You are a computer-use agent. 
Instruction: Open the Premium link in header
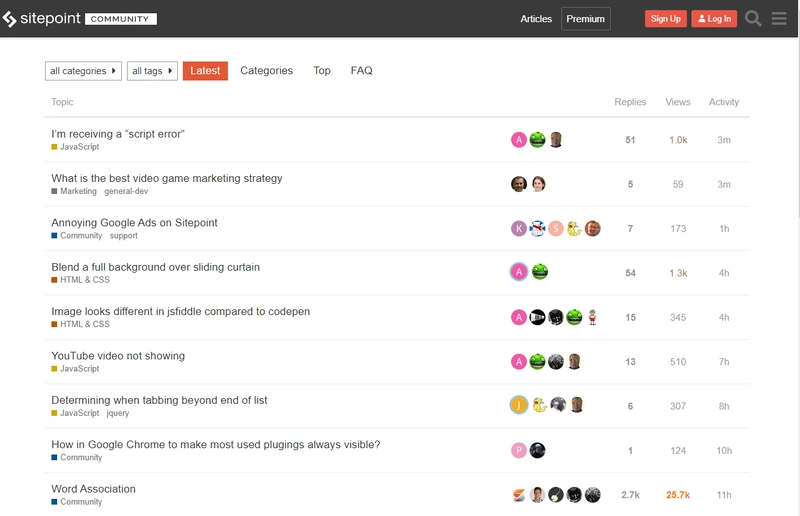(x=586, y=19)
